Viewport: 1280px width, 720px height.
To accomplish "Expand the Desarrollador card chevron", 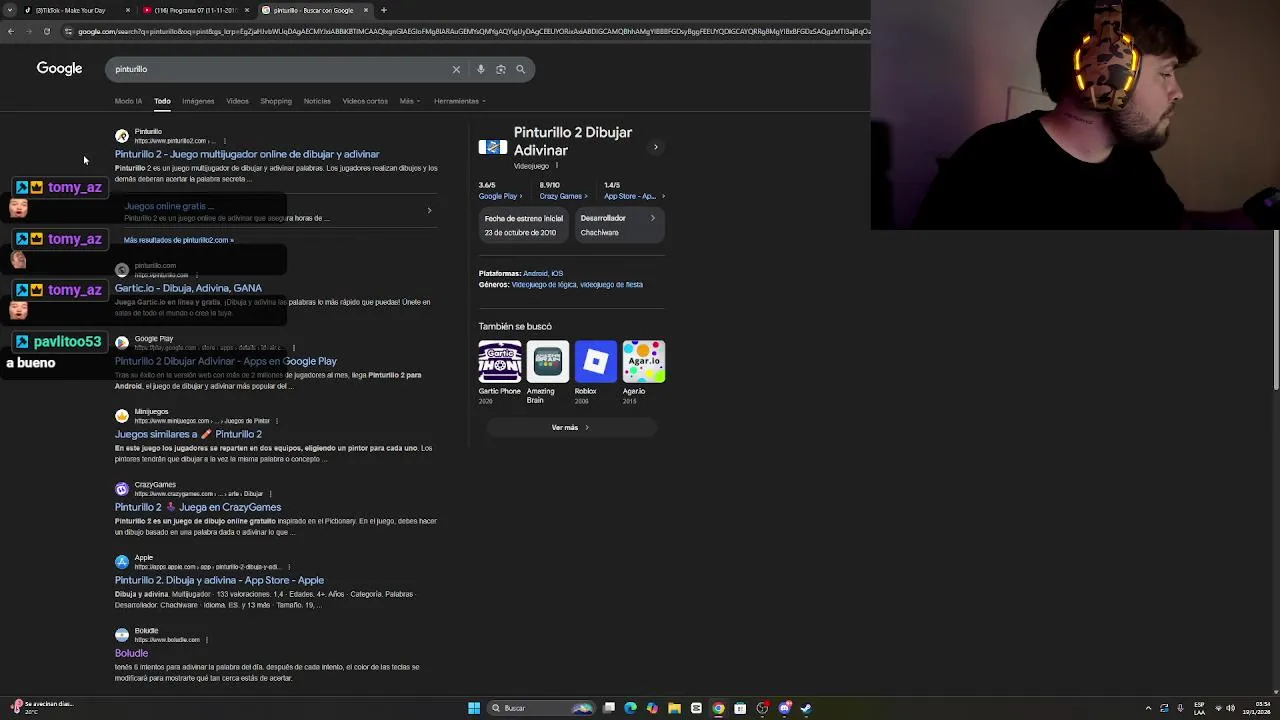I will (x=653, y=218).
